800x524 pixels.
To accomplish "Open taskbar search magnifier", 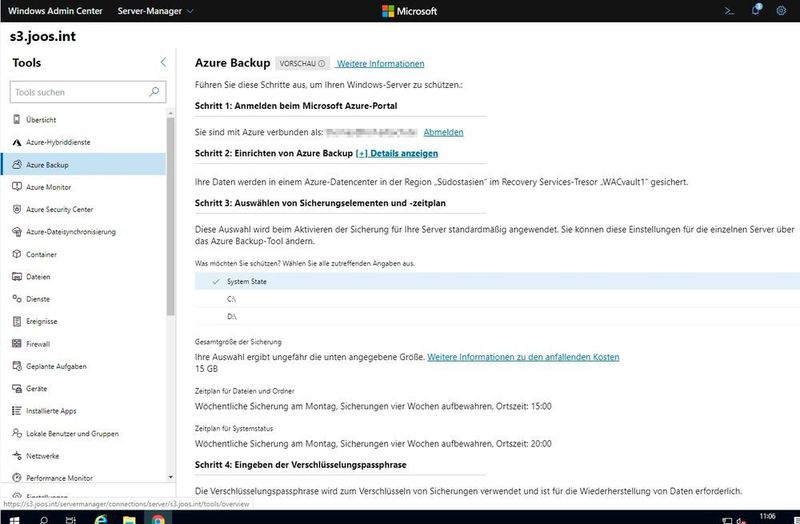I will [x=44, y=519].
